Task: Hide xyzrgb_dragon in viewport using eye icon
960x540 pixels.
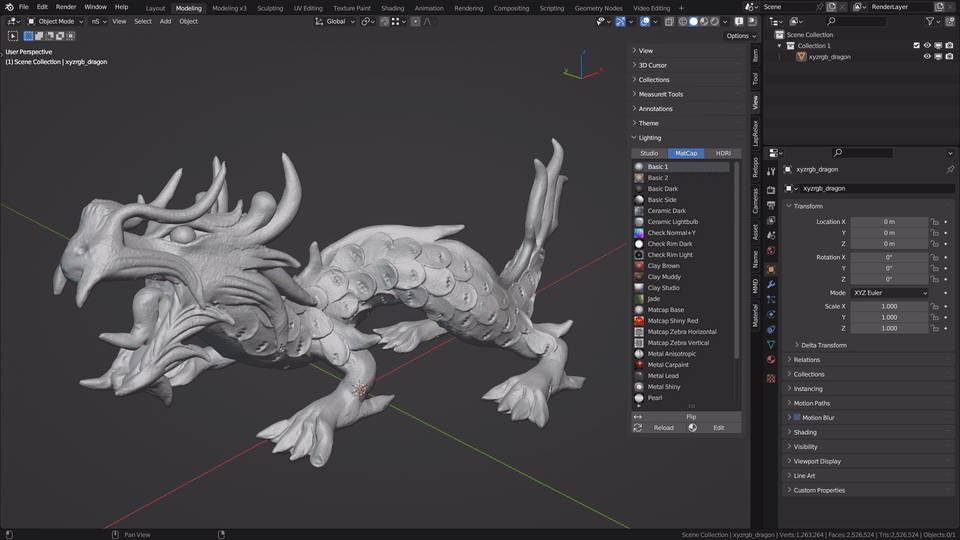Action: pyautogui.click(x=927, y=57)
